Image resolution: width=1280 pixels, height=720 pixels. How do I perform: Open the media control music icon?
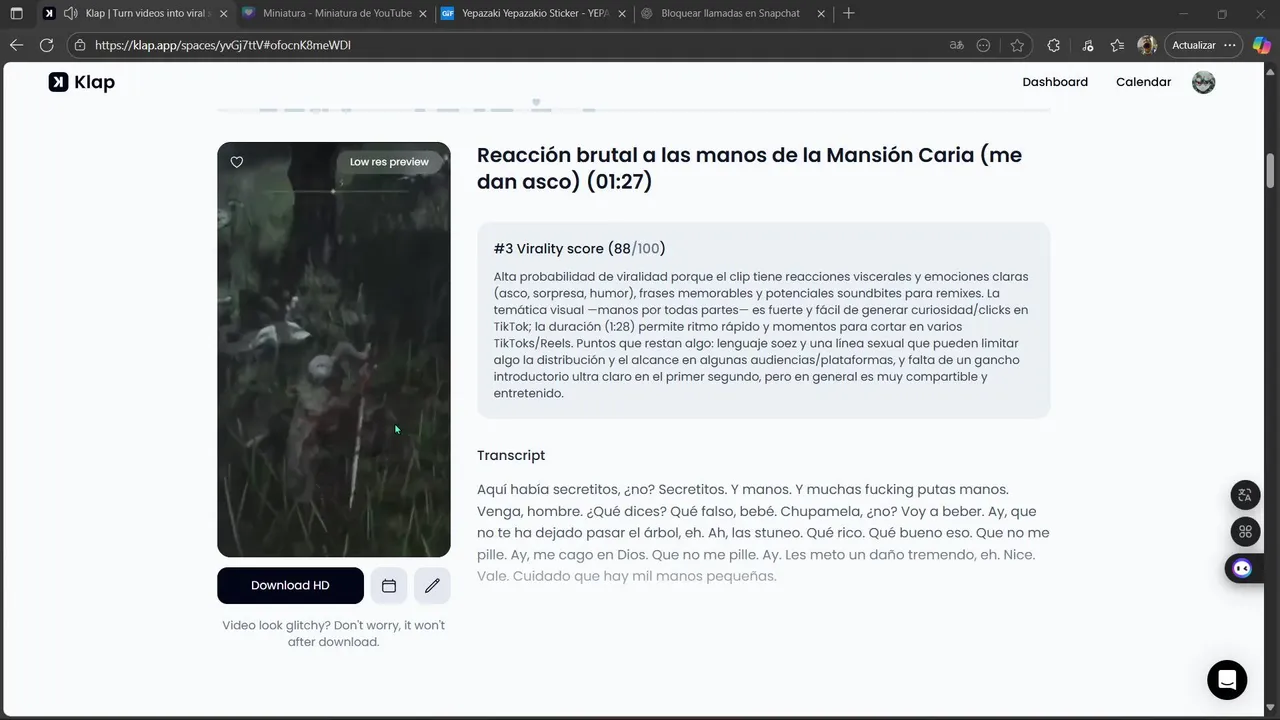(1087, 45)
